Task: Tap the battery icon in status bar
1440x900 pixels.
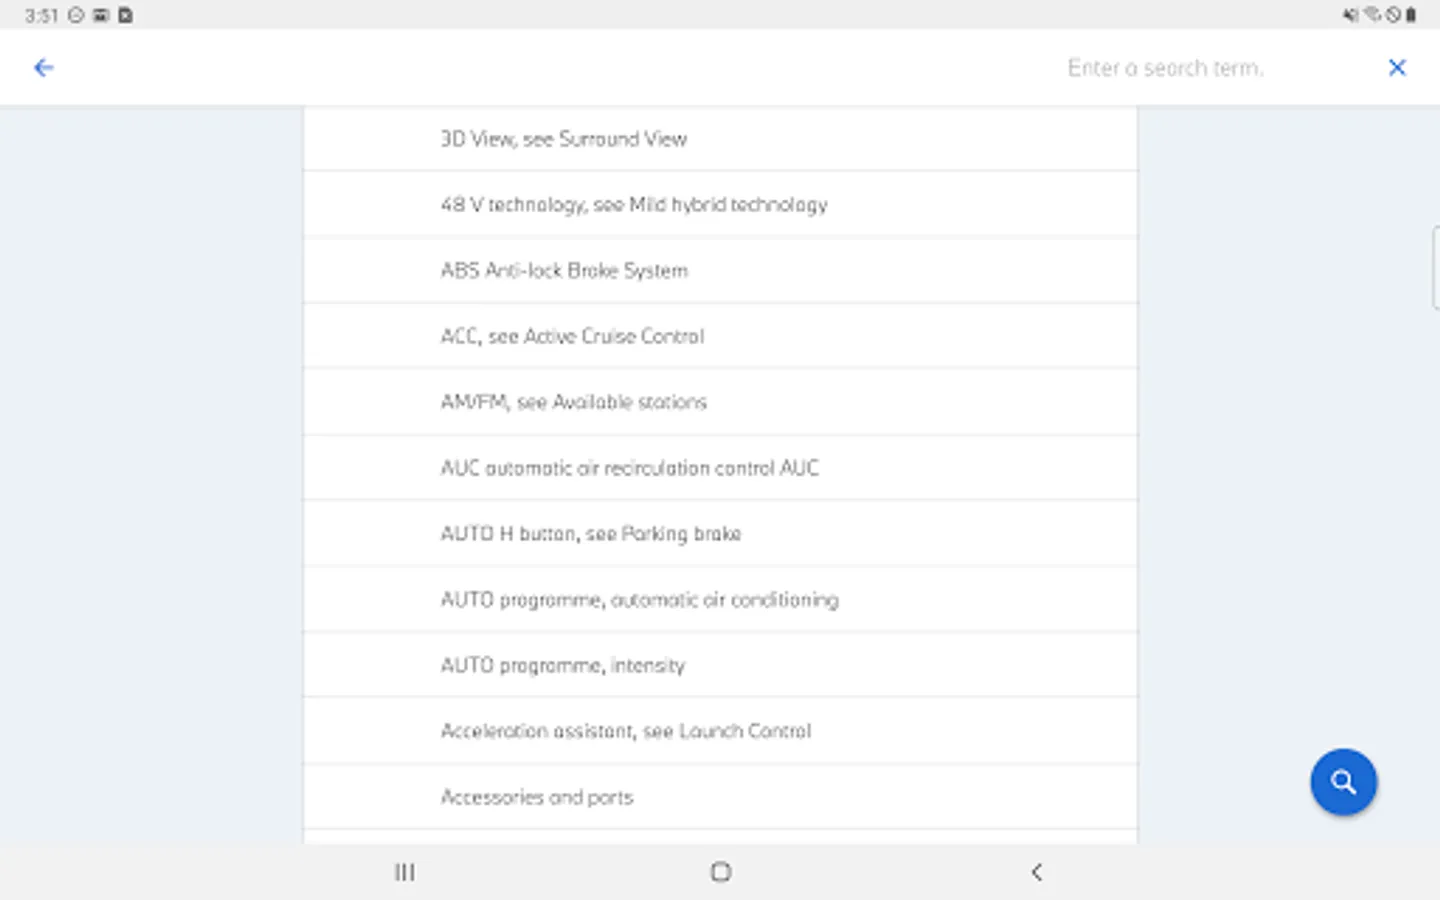Action: (1411, 15)
